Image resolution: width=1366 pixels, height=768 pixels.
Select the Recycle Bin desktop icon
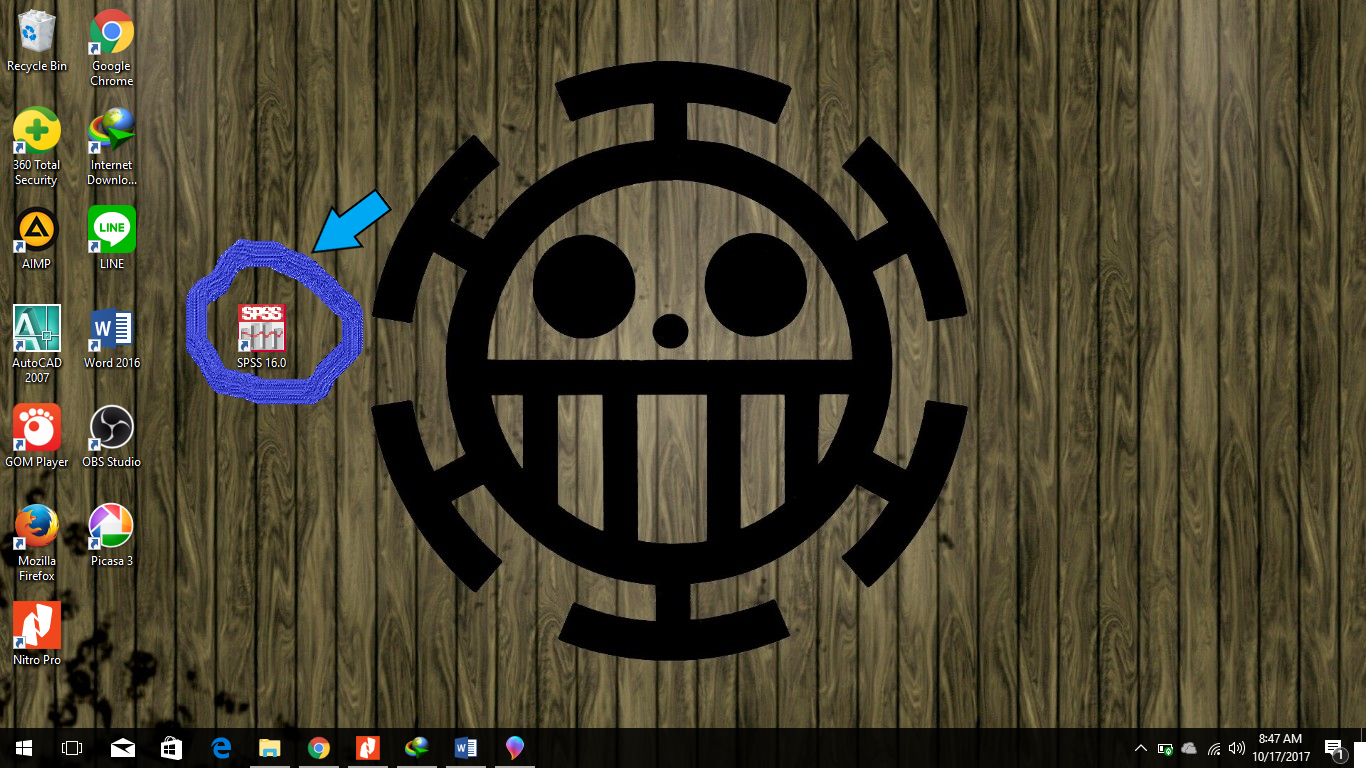pos(37,42)
